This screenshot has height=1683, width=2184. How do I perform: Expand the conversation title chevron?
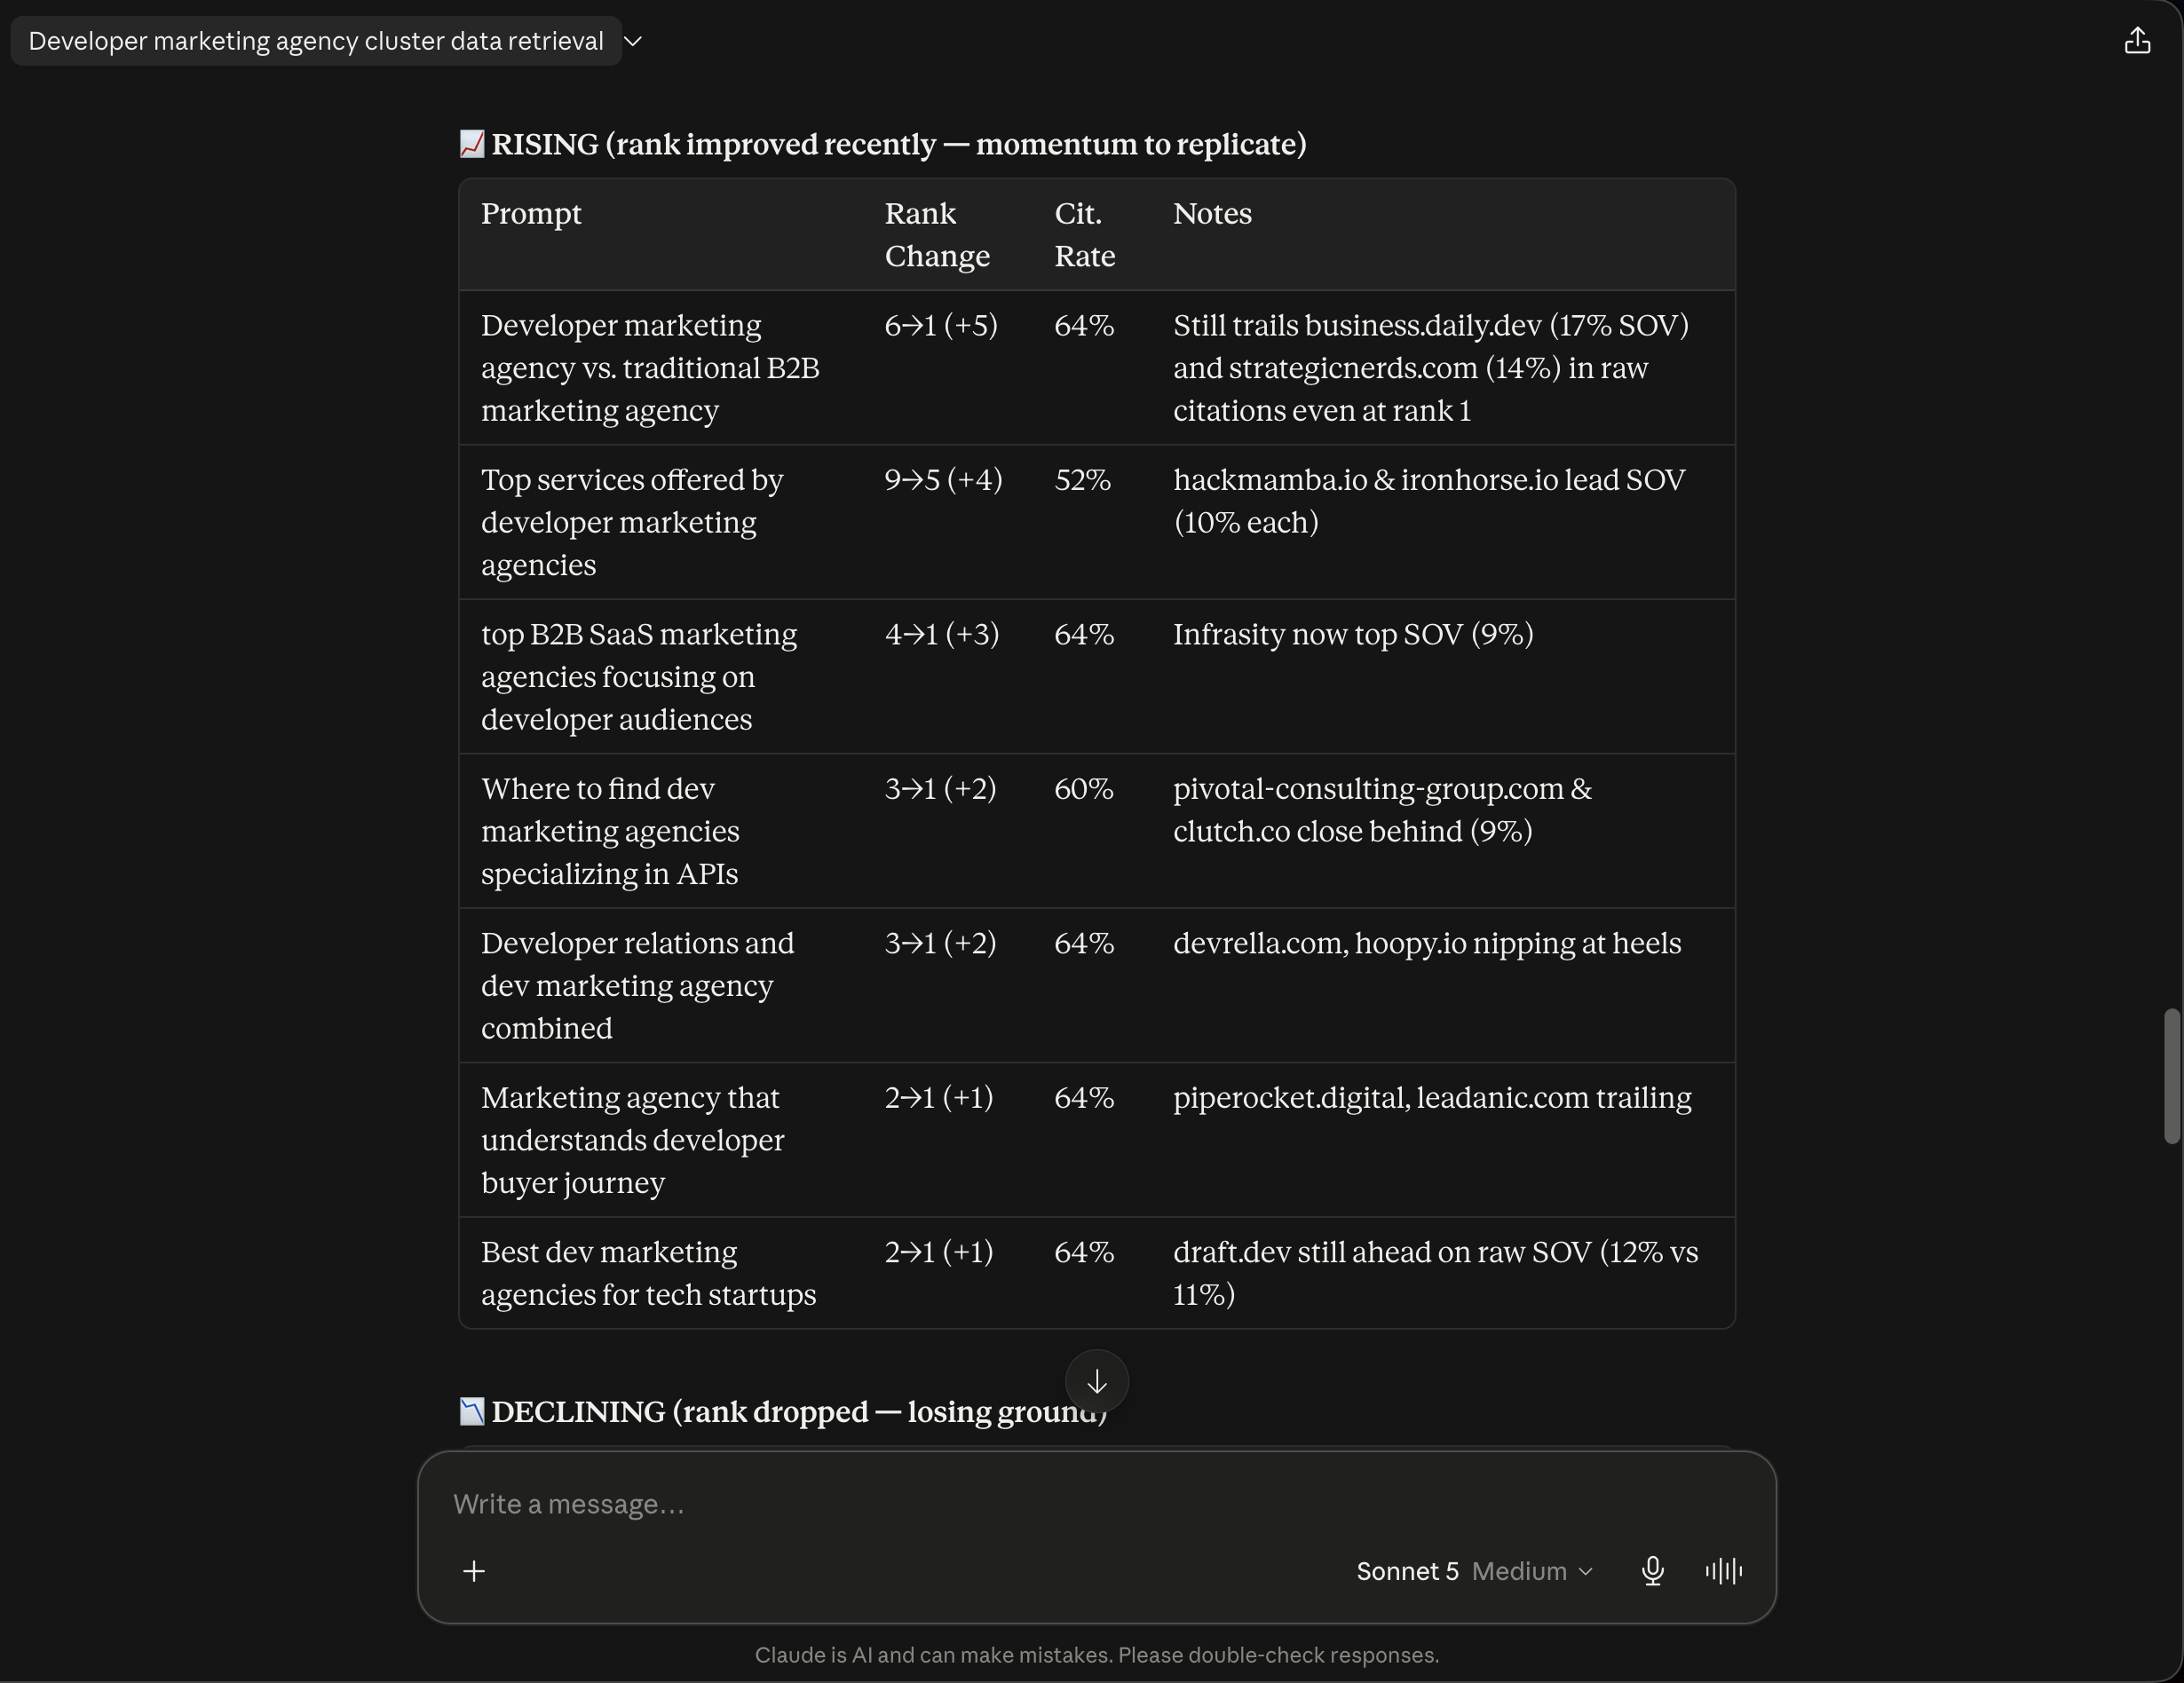(x=633, y=41)
